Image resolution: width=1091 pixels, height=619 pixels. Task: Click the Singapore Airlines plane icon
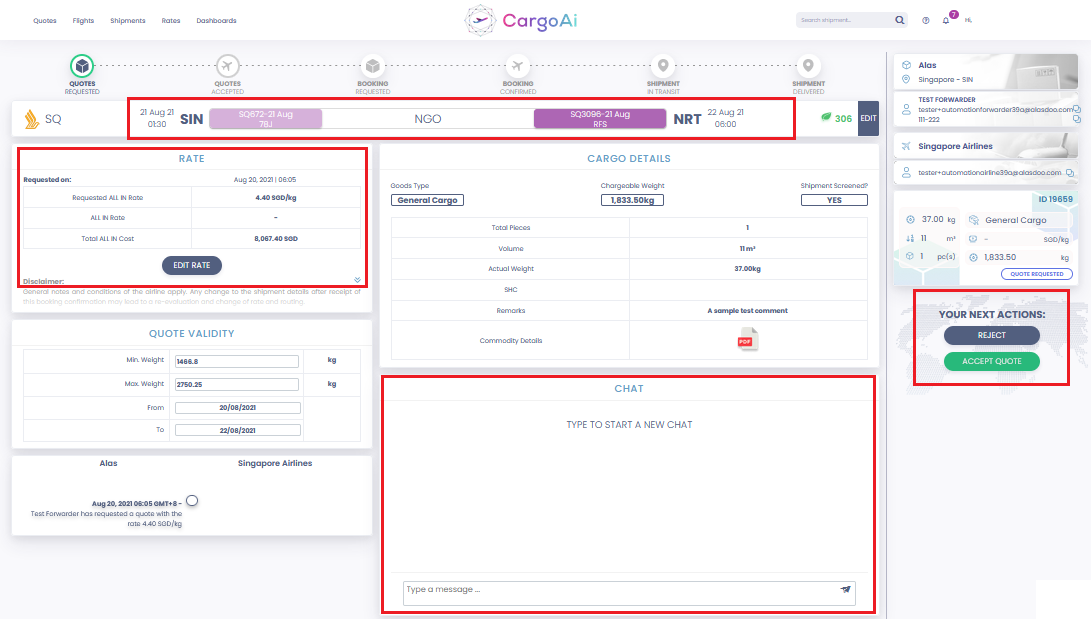[906, 146]
